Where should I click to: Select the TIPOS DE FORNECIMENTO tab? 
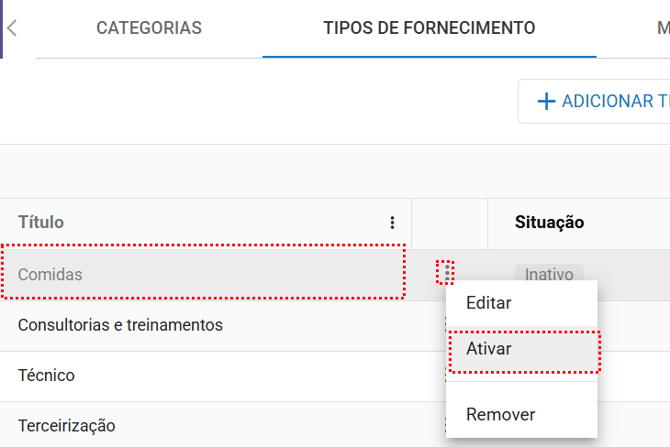coord(429,28)
